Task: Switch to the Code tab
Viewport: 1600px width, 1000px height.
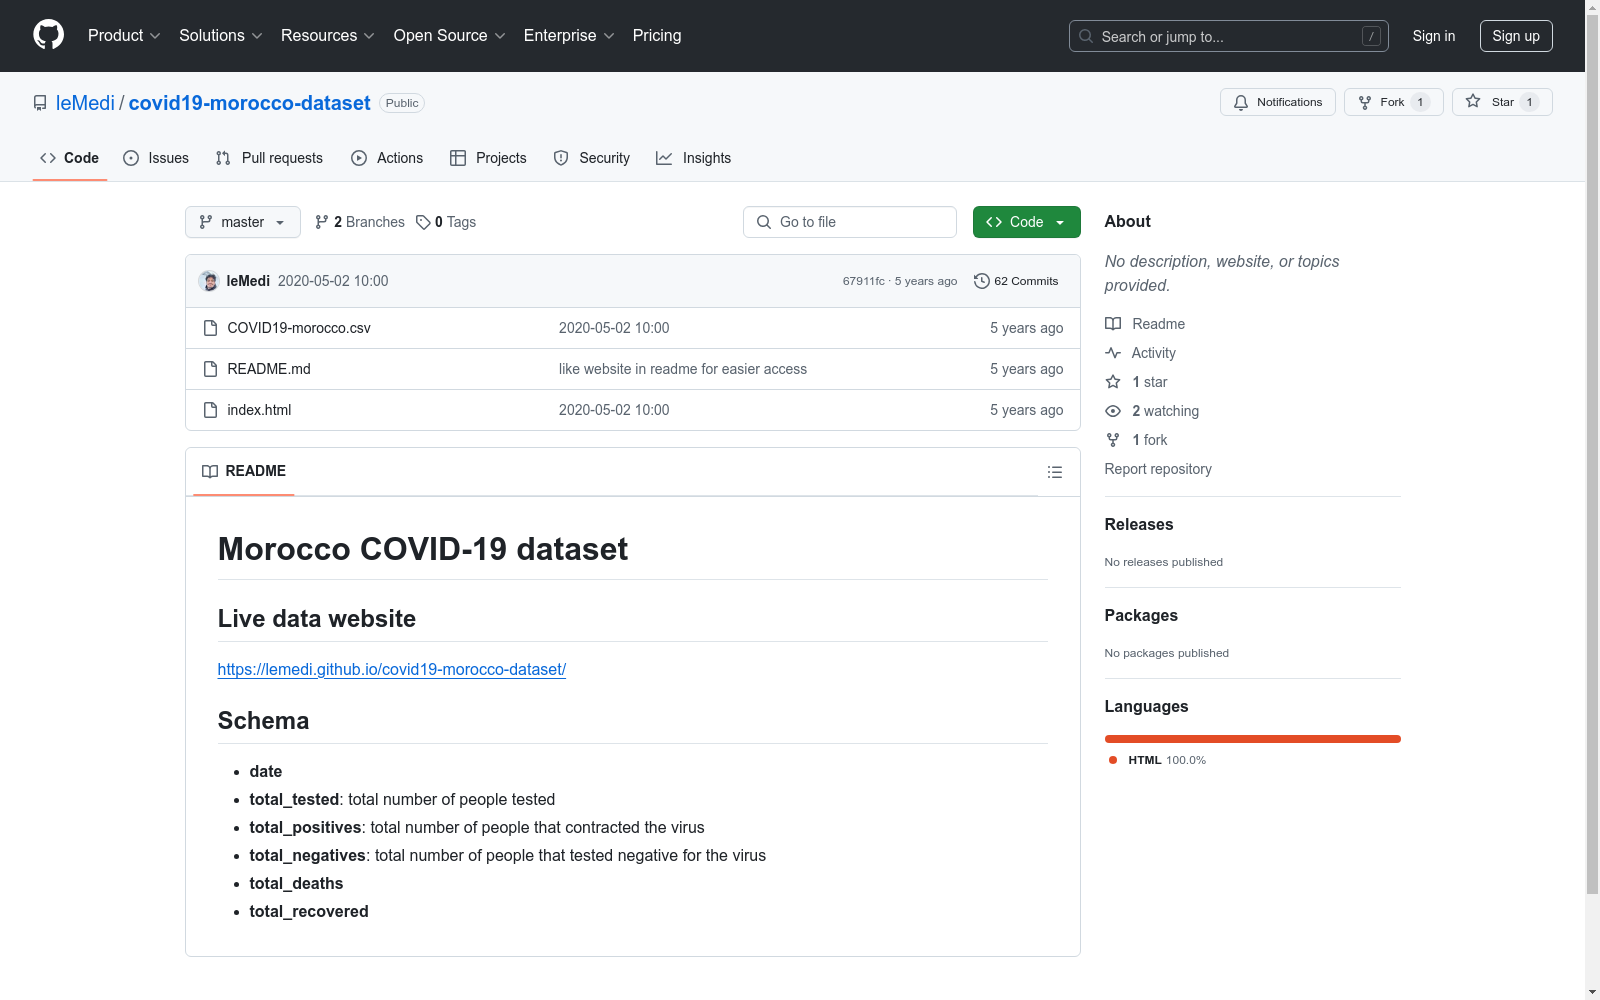Action: pyautogui.click(x=70, y=158)
